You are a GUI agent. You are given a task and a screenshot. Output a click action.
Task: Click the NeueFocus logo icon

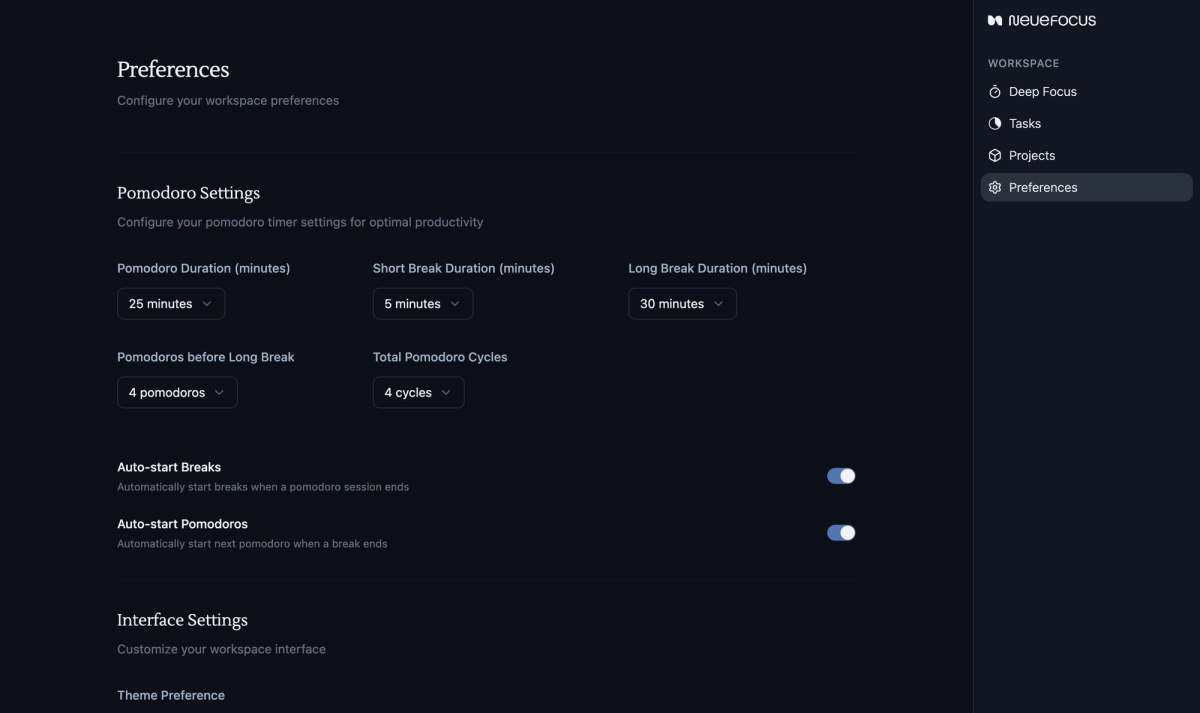tap(994, 20)
